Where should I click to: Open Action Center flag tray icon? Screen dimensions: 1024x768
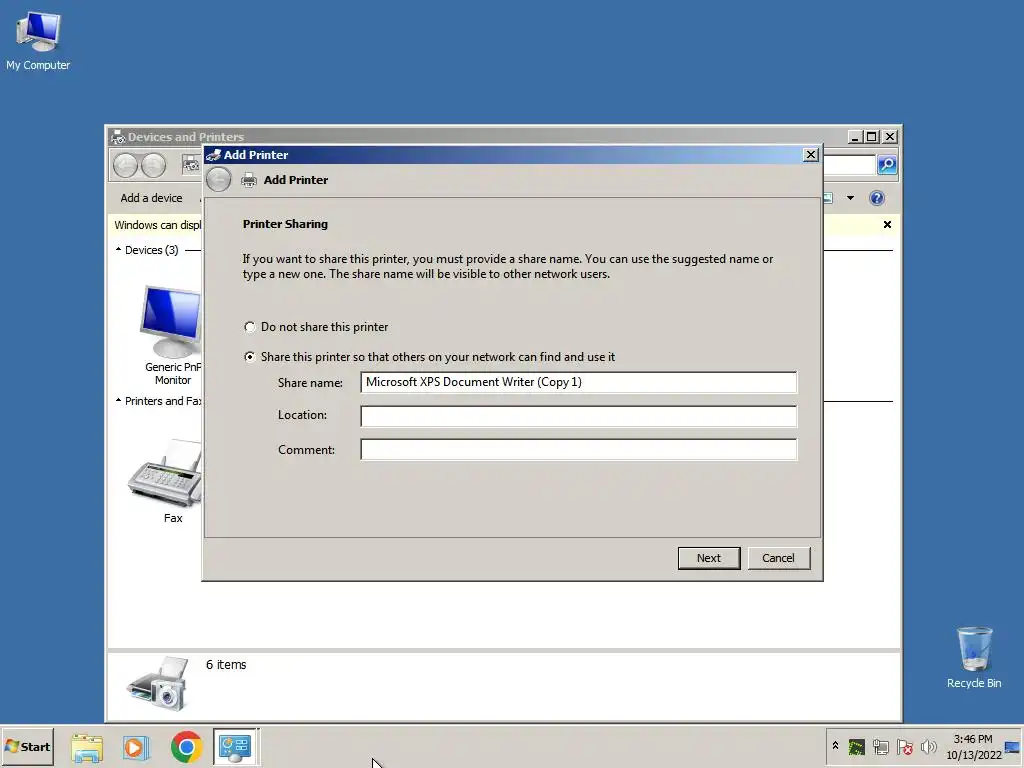click(904, 746)
